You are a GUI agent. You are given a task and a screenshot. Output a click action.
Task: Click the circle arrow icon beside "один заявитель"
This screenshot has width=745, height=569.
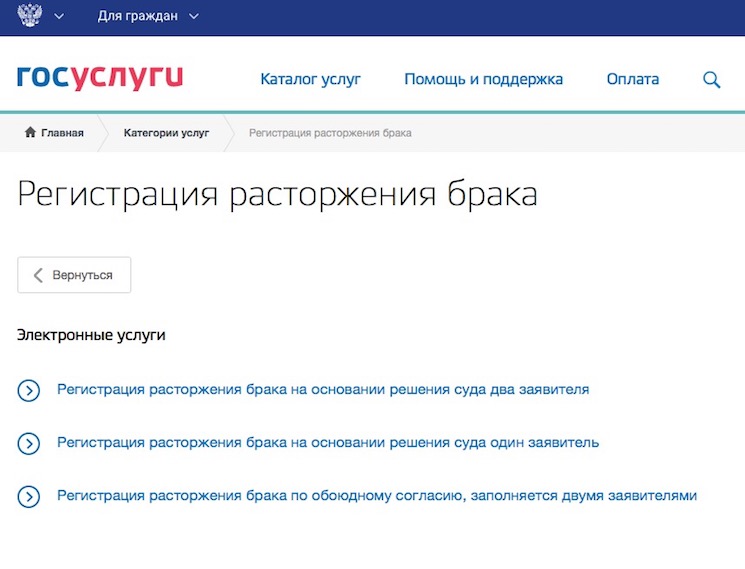(x=28, y=443)
